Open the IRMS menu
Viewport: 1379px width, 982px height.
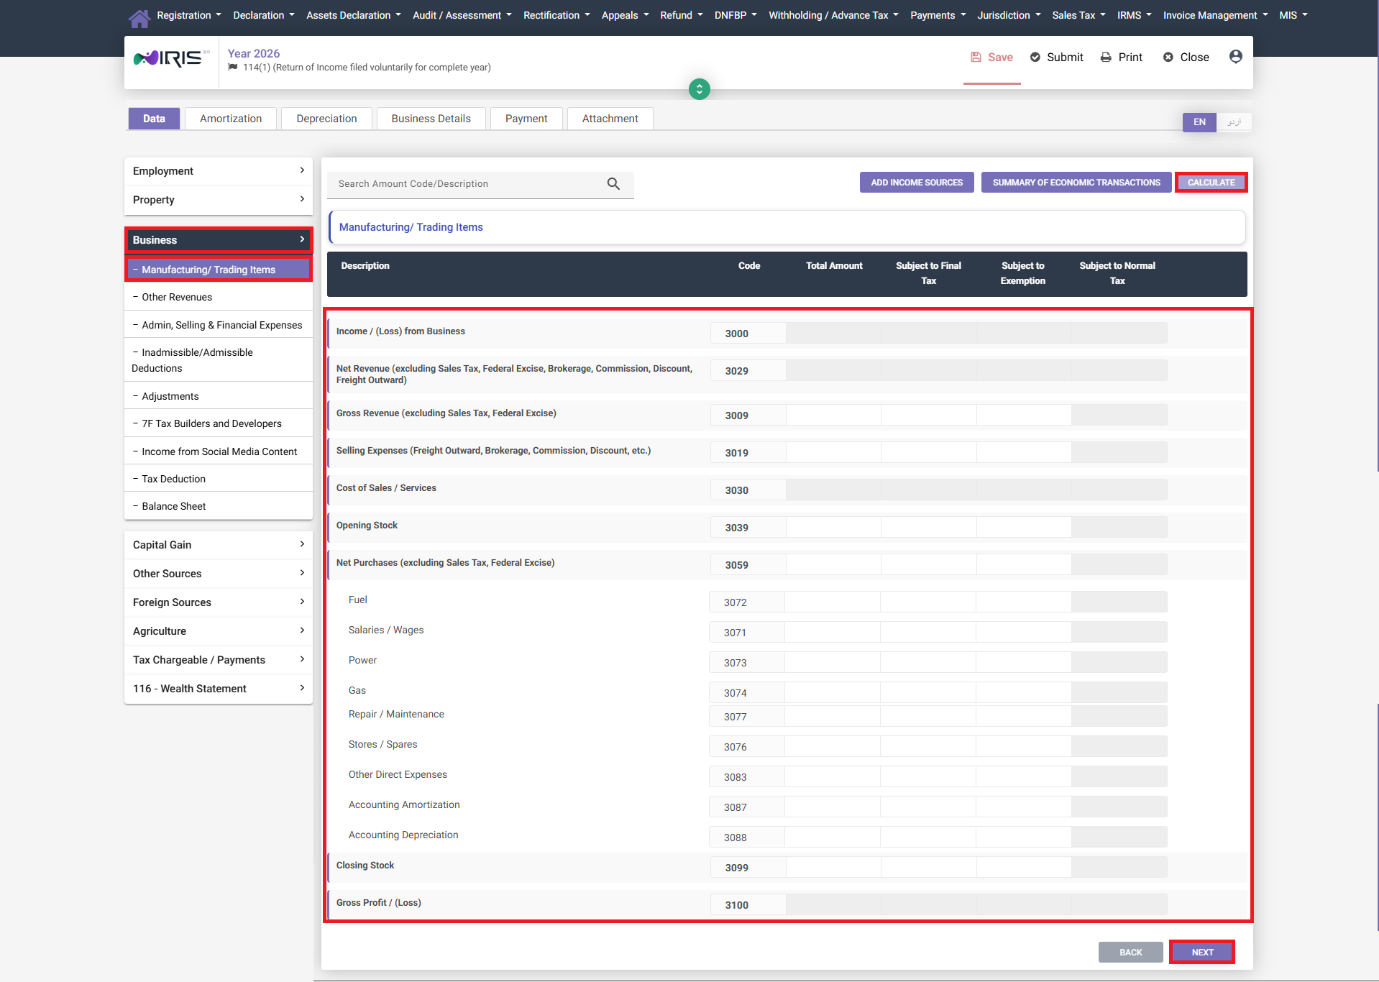coord(1134,15)
